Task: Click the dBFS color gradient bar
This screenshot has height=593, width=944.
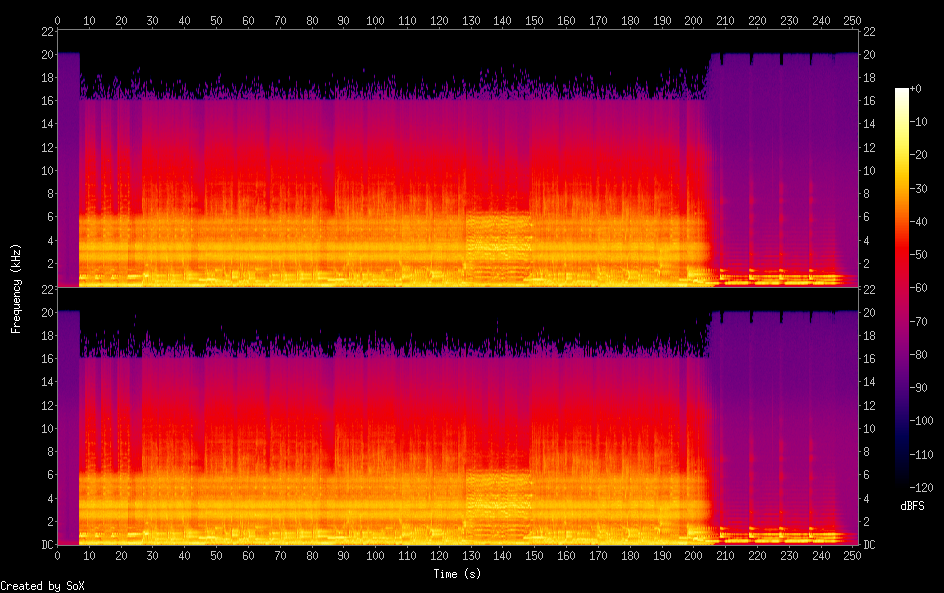Action: [901, 288]
